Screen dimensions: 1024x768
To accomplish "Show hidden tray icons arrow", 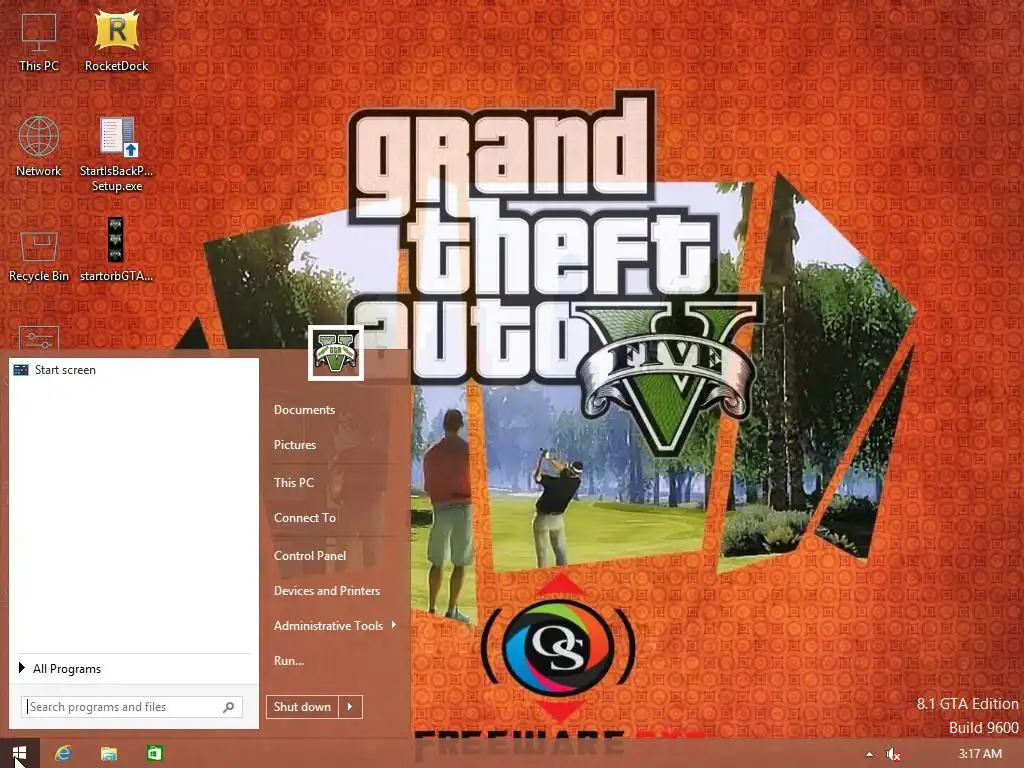I will (x=869, y=754).
